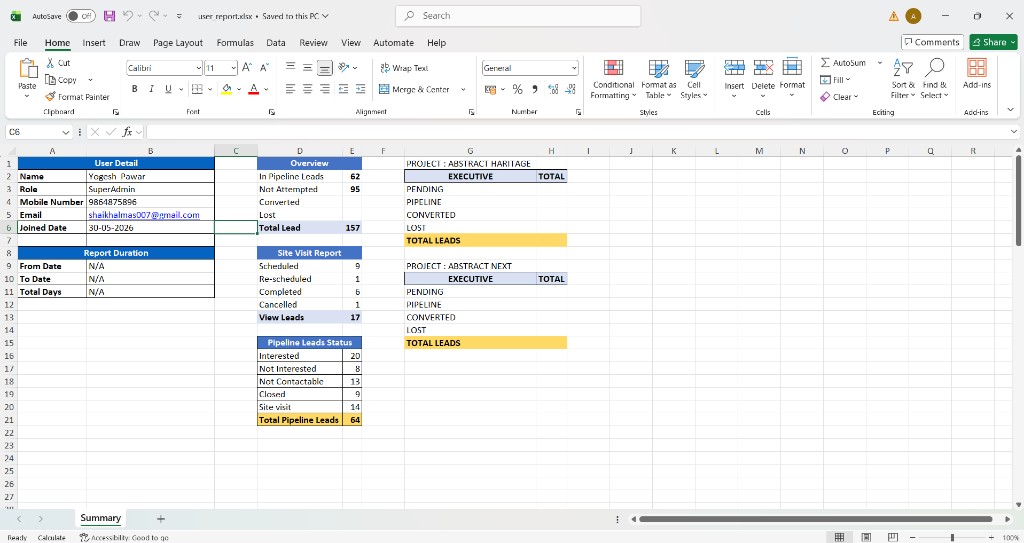Decrease decimal places
This screenshot has width=1024, height=543.
571,89
